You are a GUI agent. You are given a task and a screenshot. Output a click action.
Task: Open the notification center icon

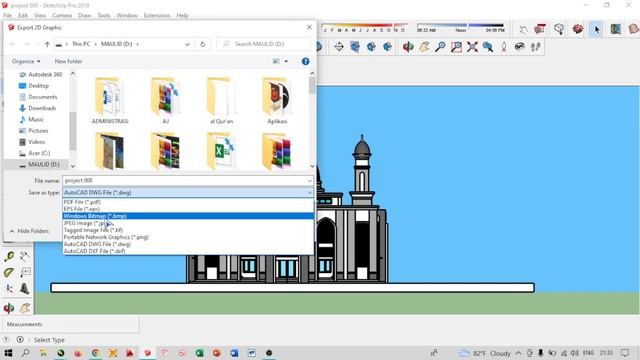[x=625, y=353]
